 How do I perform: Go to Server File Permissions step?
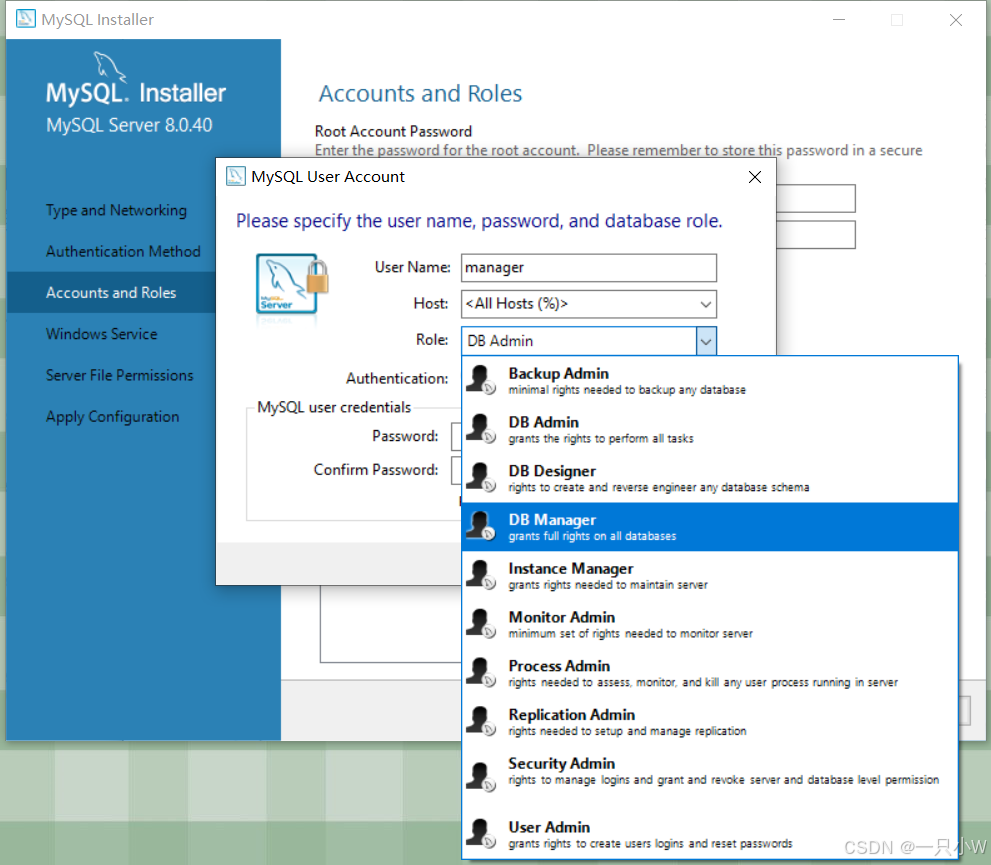click(119, 375)
